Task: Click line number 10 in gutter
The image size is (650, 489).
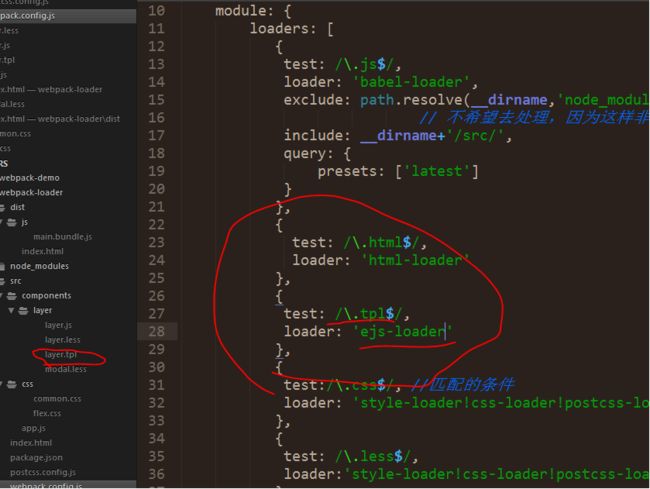Action: tap(156, 11)
